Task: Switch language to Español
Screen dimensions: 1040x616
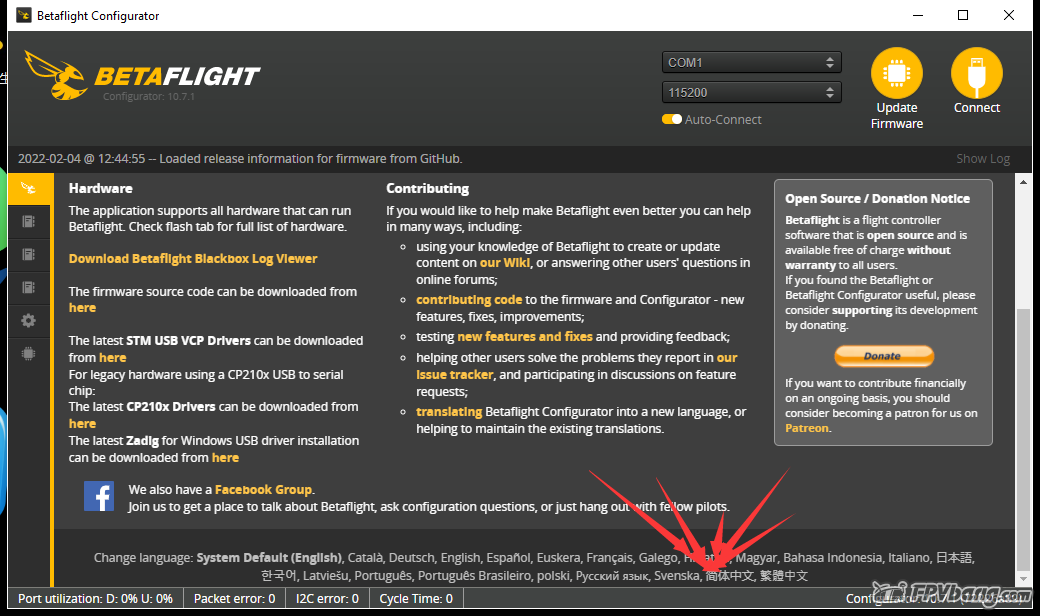Action: tap(508, 558)
